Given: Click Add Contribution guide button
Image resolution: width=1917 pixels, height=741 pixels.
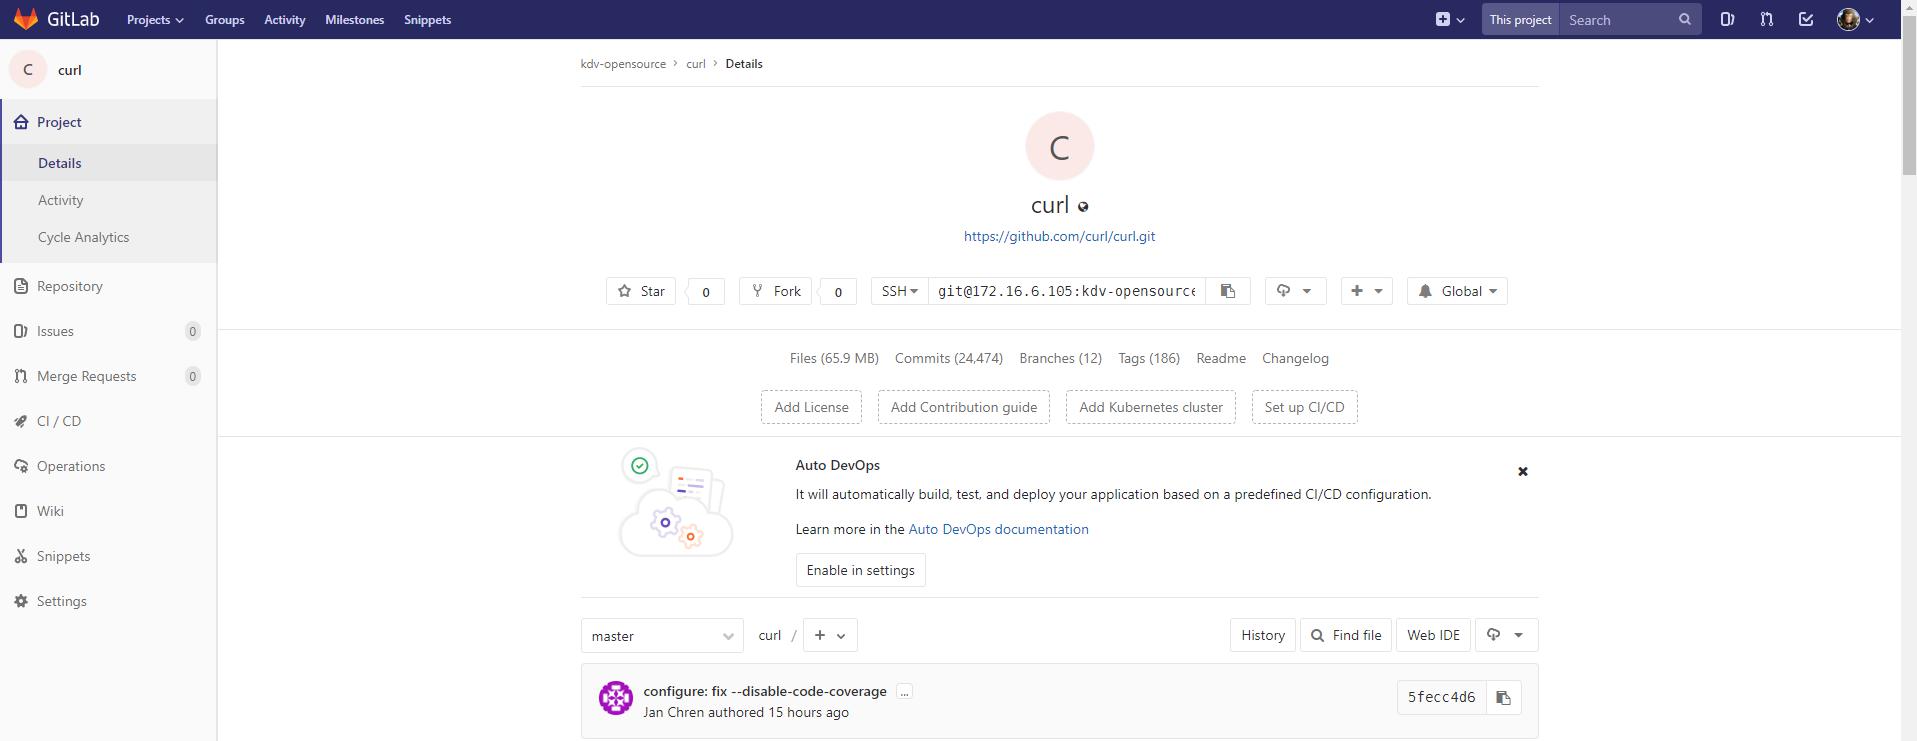Looking at the screenshot, I should pyautogui.click(x=964, y=407).
